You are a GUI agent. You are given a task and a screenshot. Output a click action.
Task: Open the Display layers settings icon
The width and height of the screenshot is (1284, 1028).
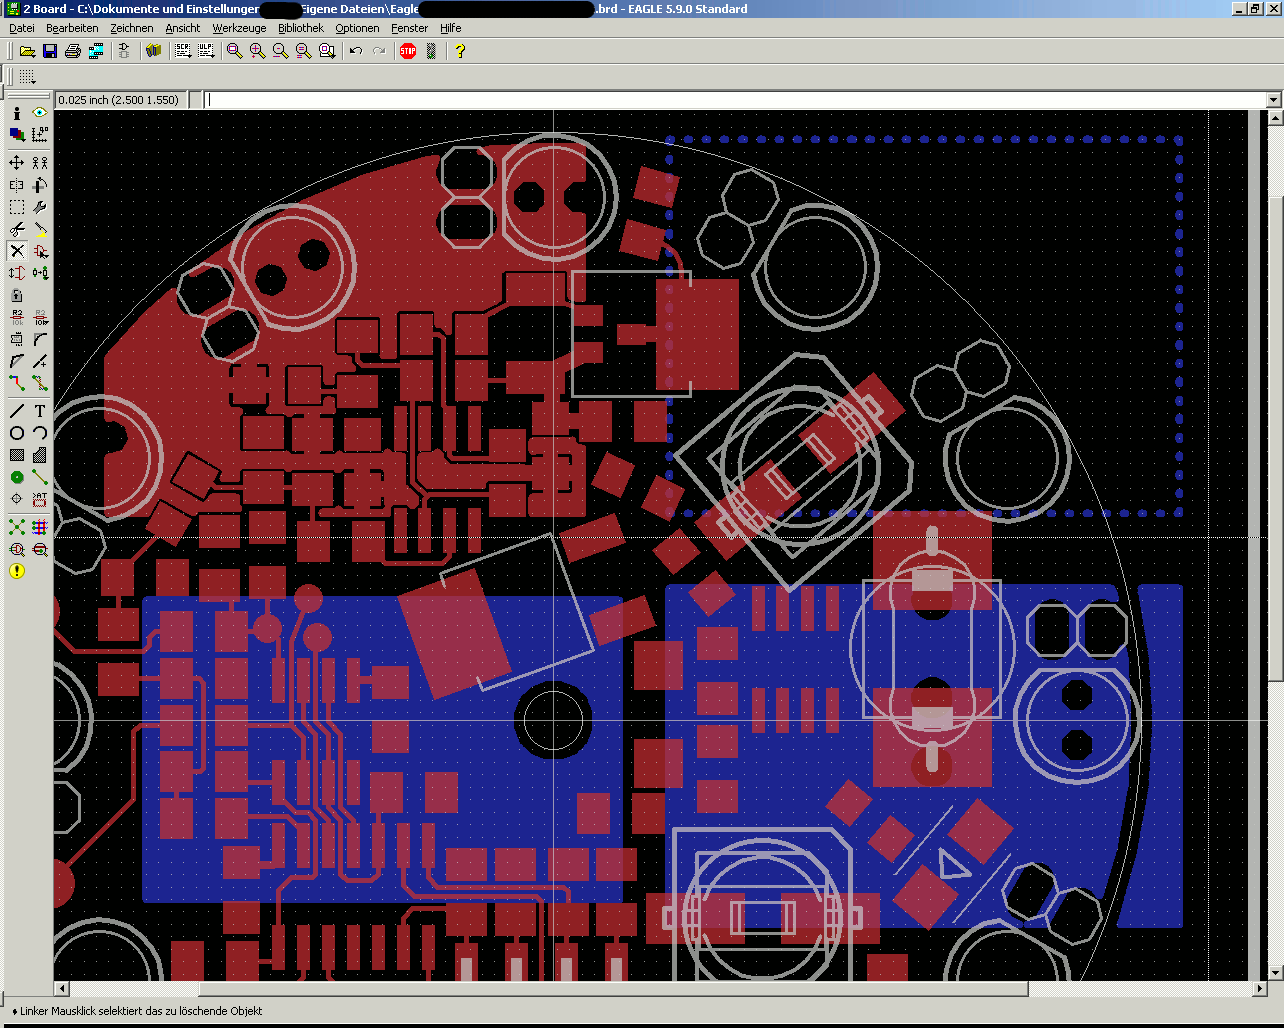coord(17,135)
